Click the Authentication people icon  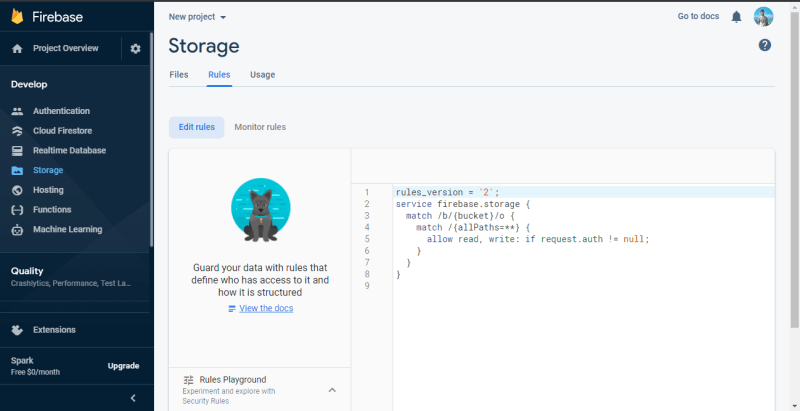[17, 111]
